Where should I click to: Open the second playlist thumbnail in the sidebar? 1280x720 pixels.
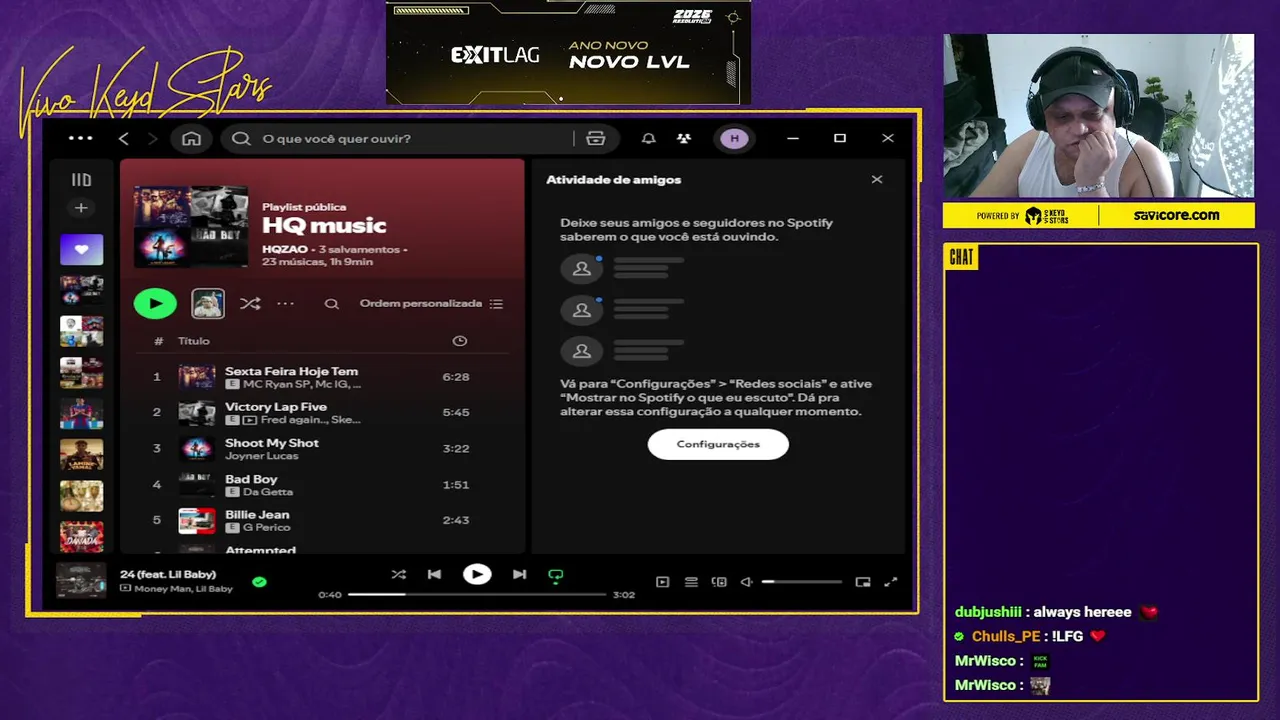(81, 290)
